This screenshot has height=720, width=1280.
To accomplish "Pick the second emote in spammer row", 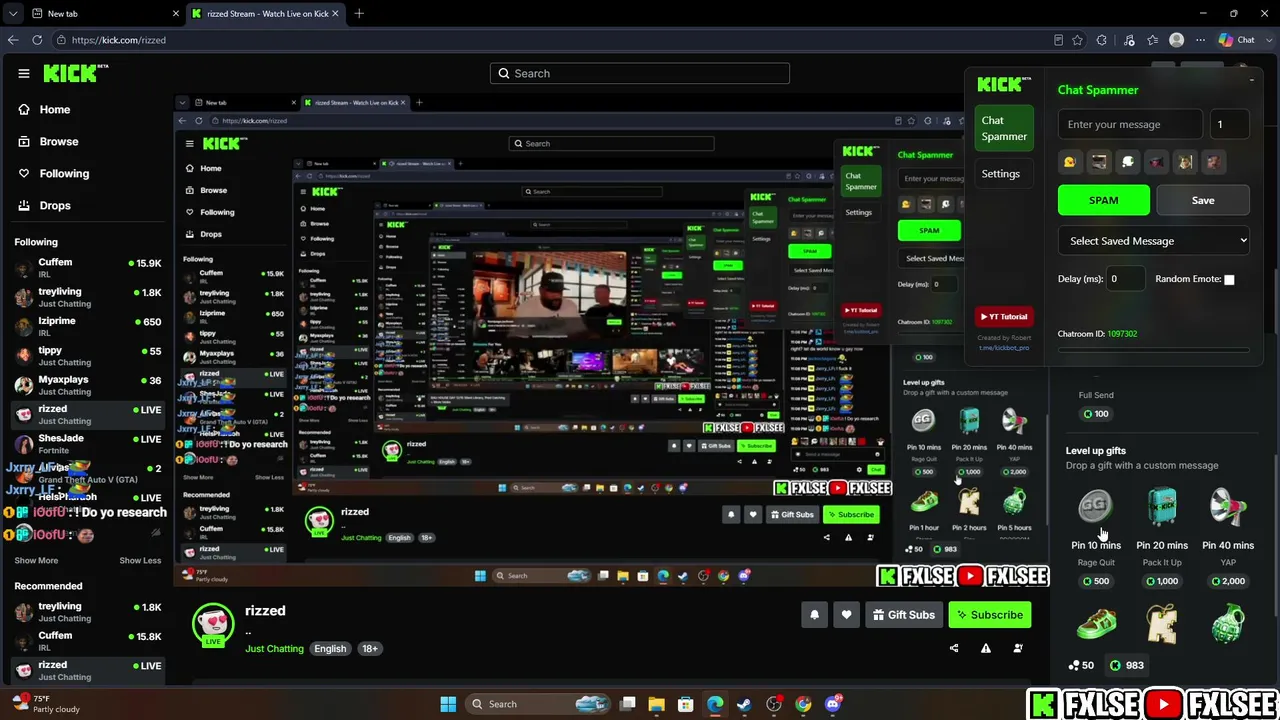I will tap(1099, 162).
